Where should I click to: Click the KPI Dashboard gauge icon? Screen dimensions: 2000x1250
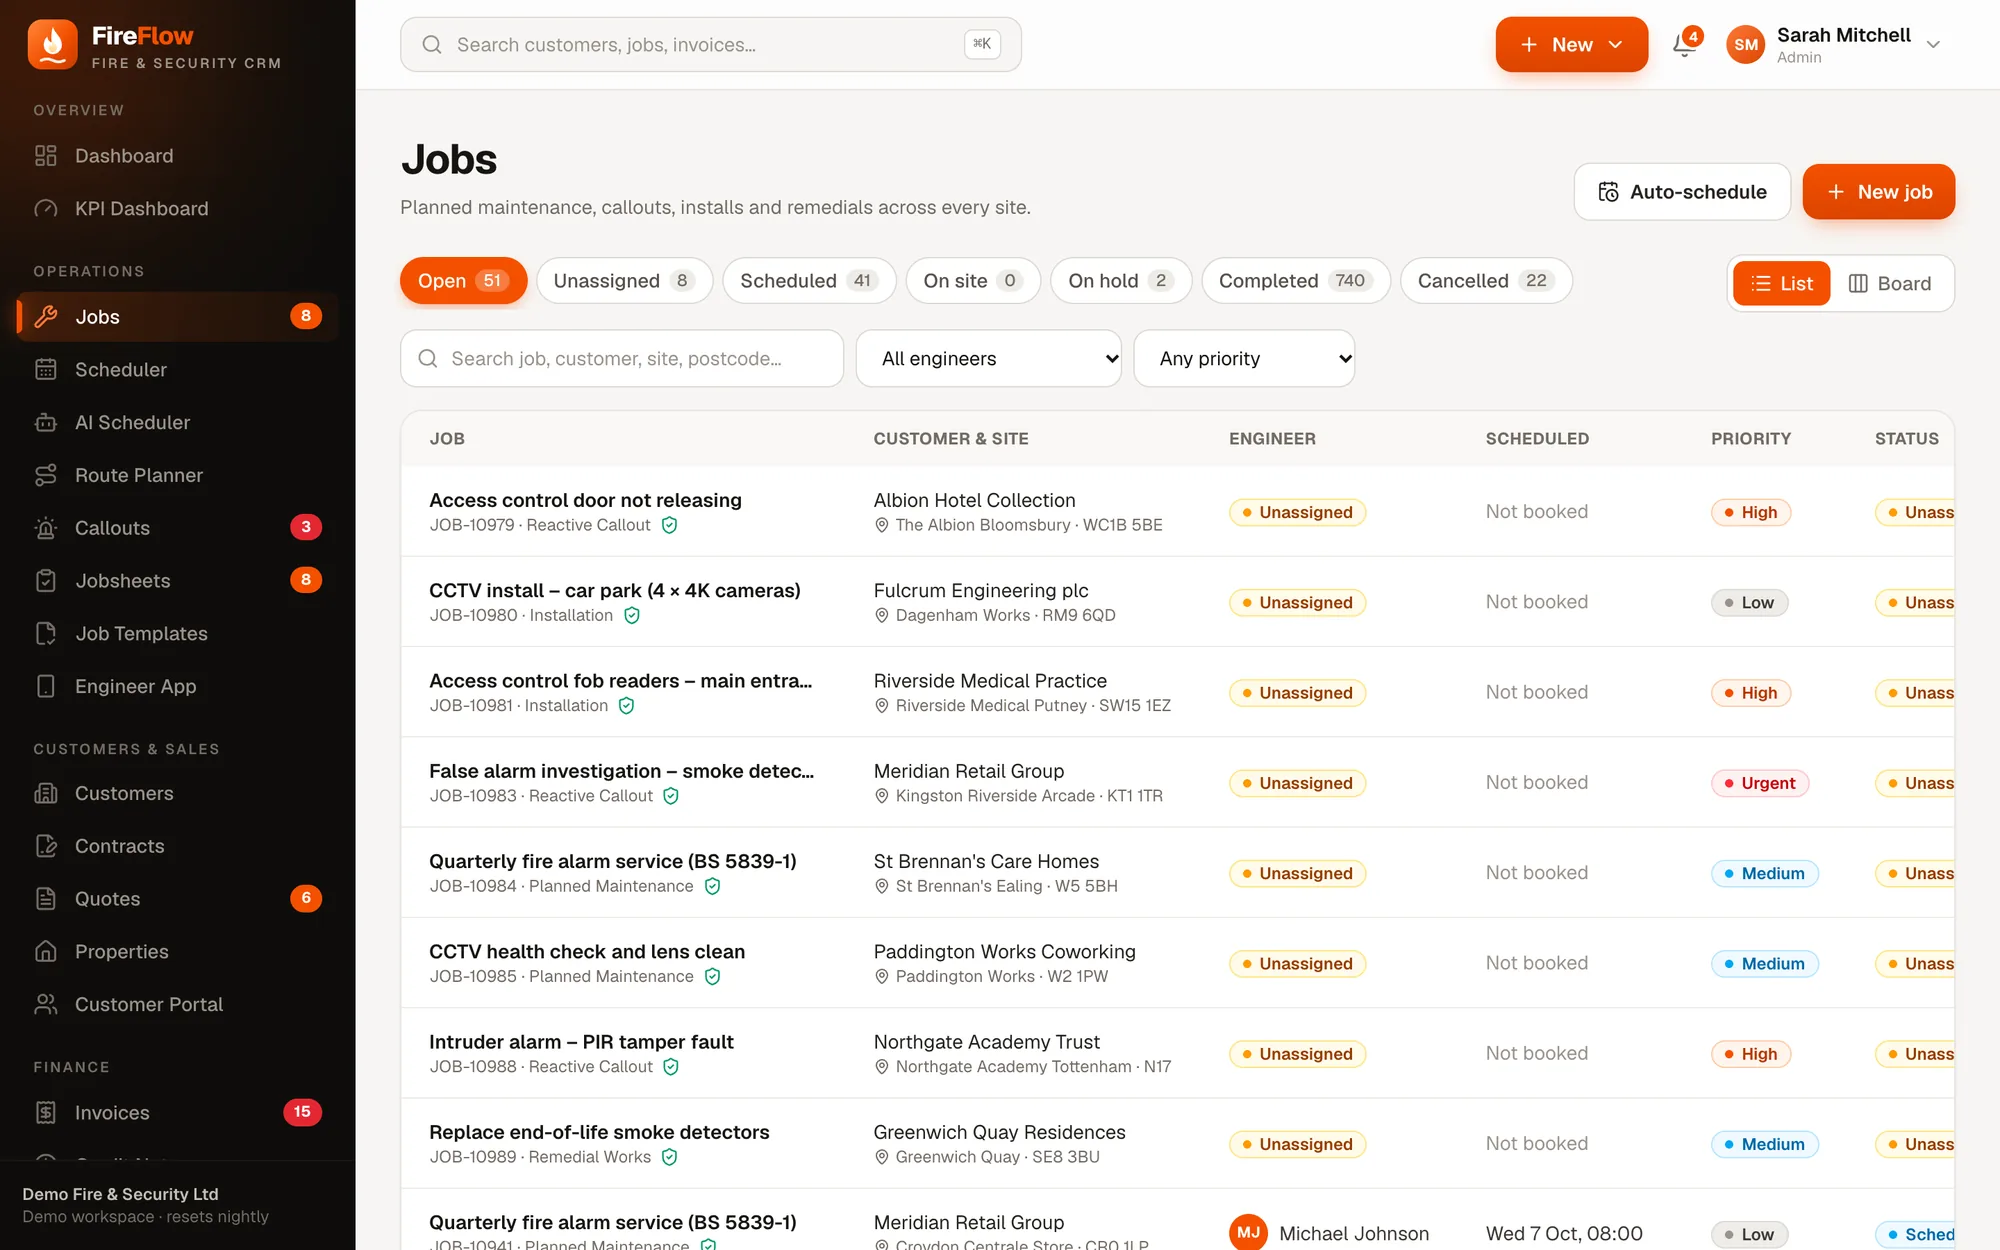(x=46, y=209)
